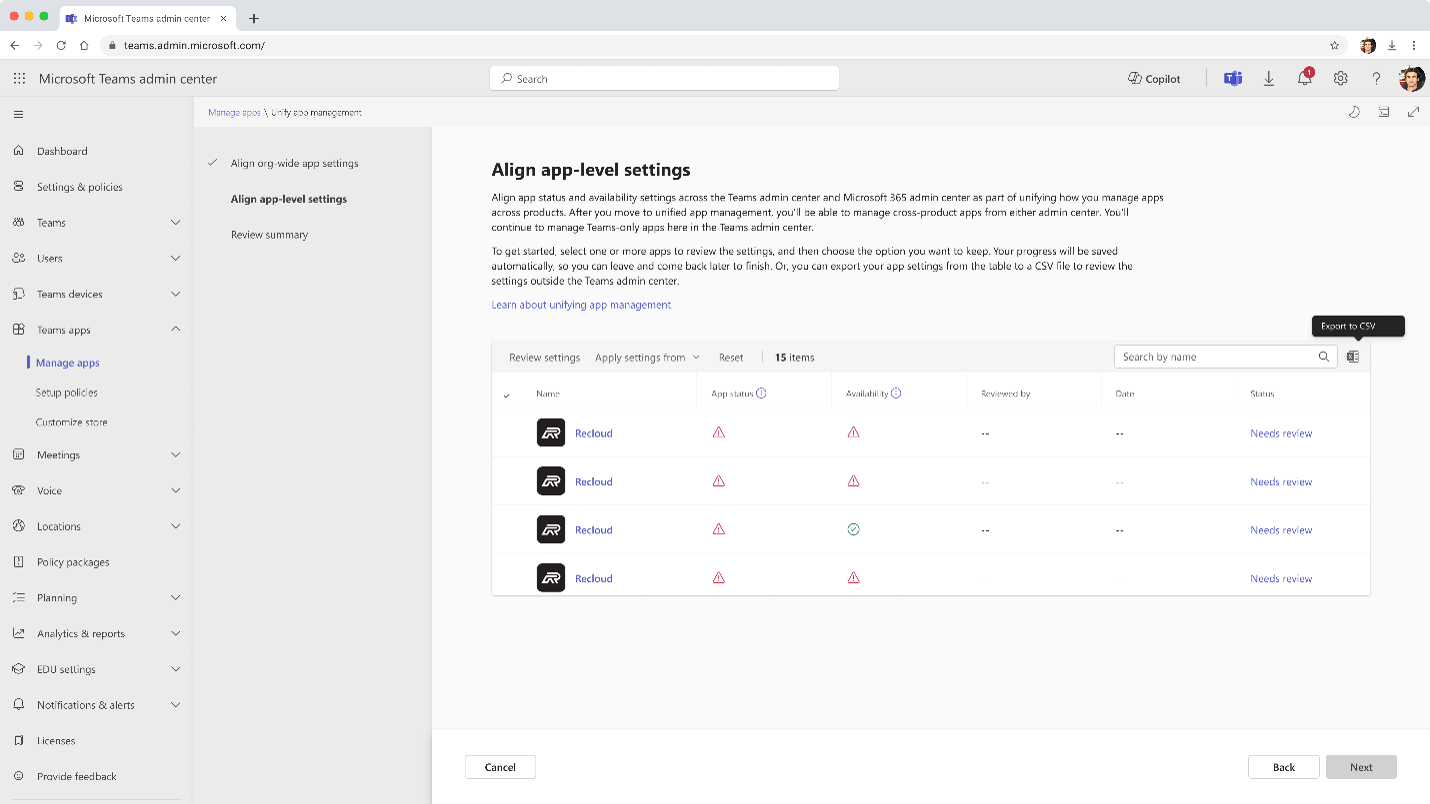Click the Help question mark icon
1430x804 pixels.
1376,79
